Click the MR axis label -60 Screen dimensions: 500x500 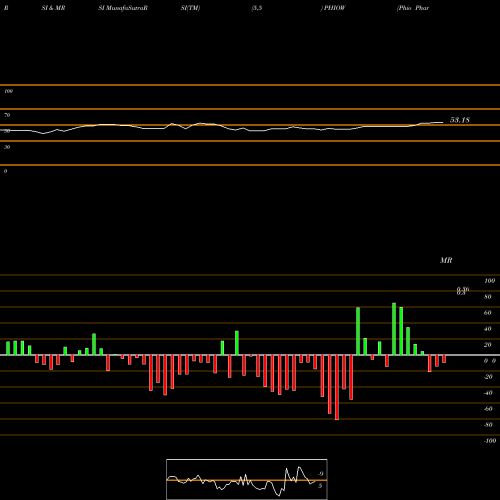pos(488,409)
